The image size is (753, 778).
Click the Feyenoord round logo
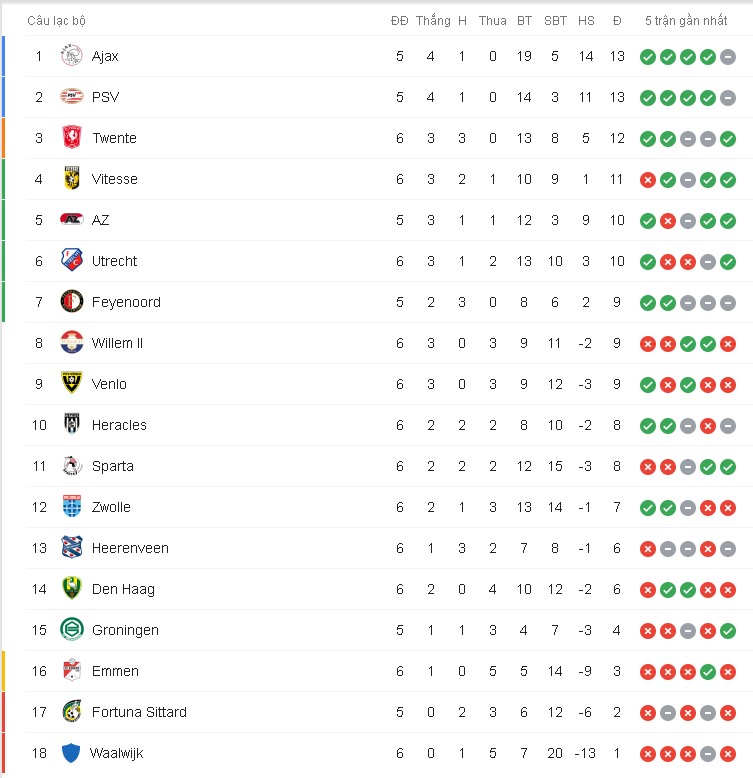point(71,302)
